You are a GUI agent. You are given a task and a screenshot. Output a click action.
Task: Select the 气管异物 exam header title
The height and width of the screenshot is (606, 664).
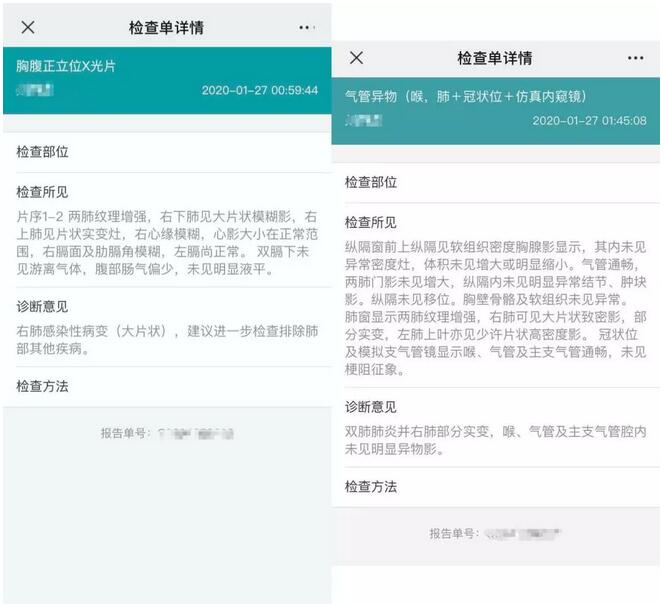coord(466,96)
